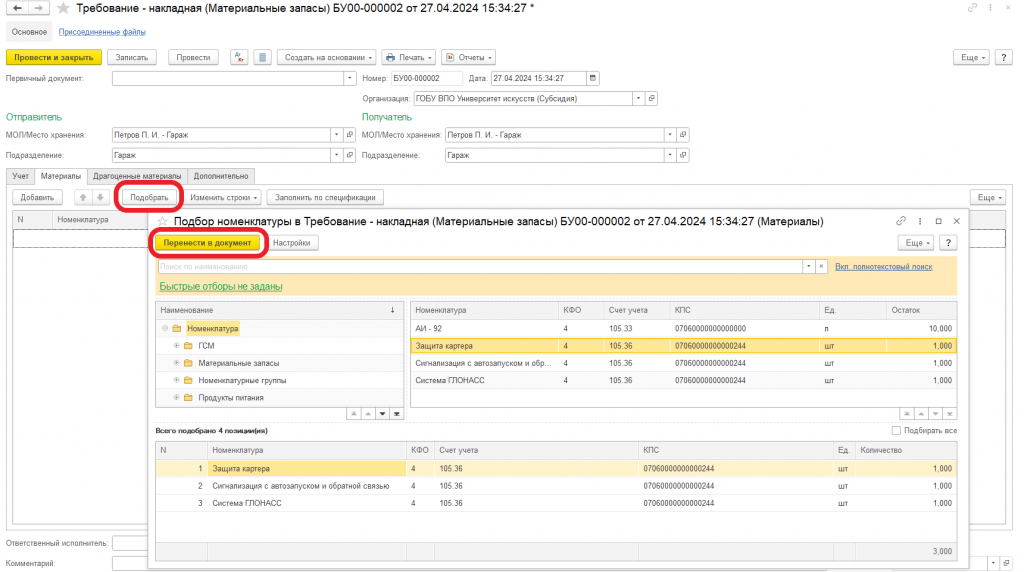This screenshot has height=572, width=1024.
Task: Click into Поиск по наименованию search field
Action: point(480,266)
